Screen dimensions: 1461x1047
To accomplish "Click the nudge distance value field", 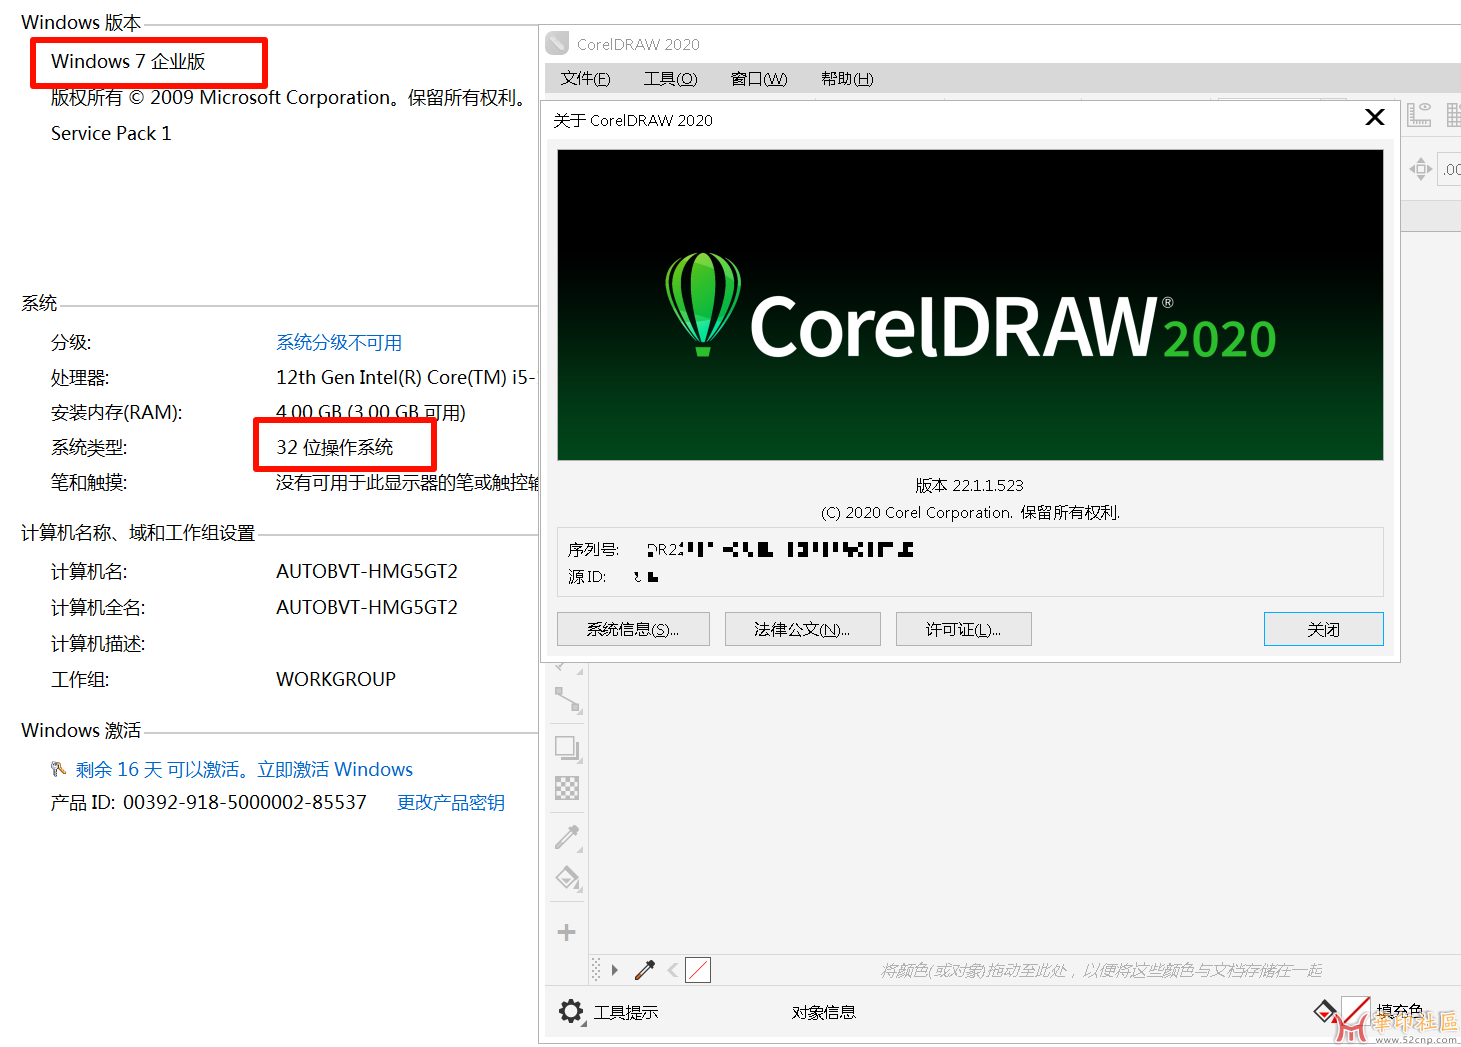I will tap(1450, 169).
